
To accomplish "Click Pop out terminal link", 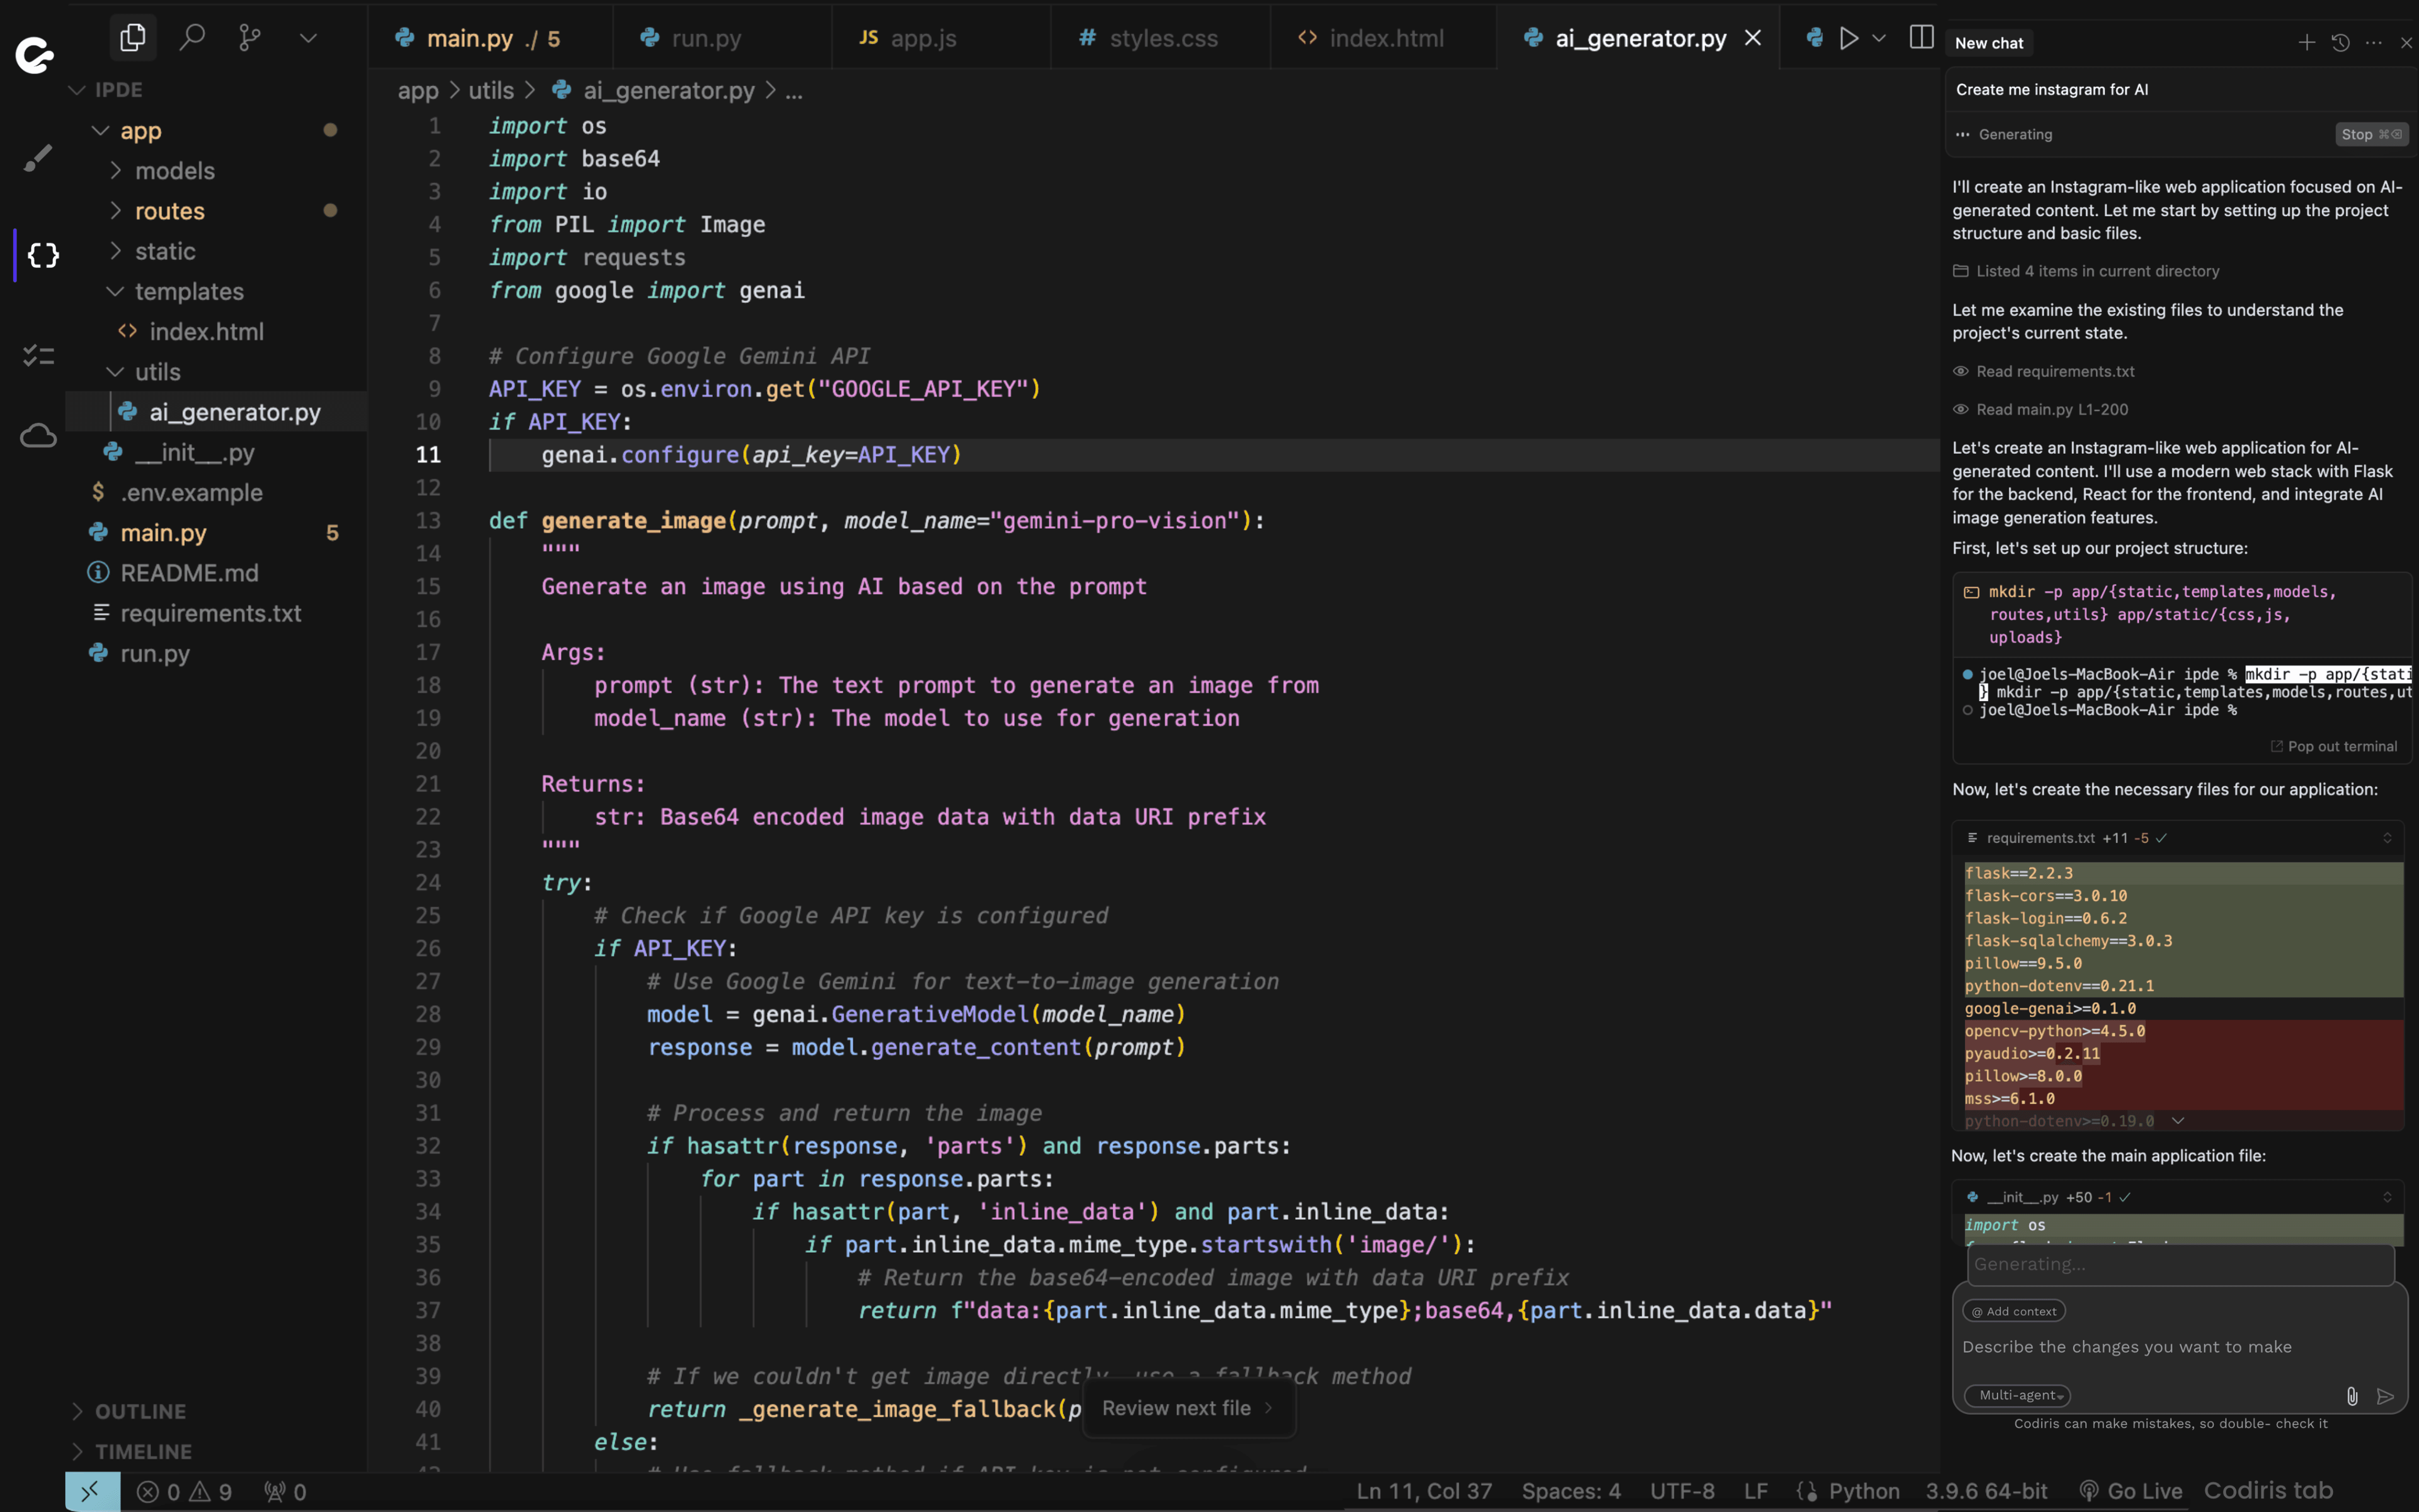I will coord(2333,746).
